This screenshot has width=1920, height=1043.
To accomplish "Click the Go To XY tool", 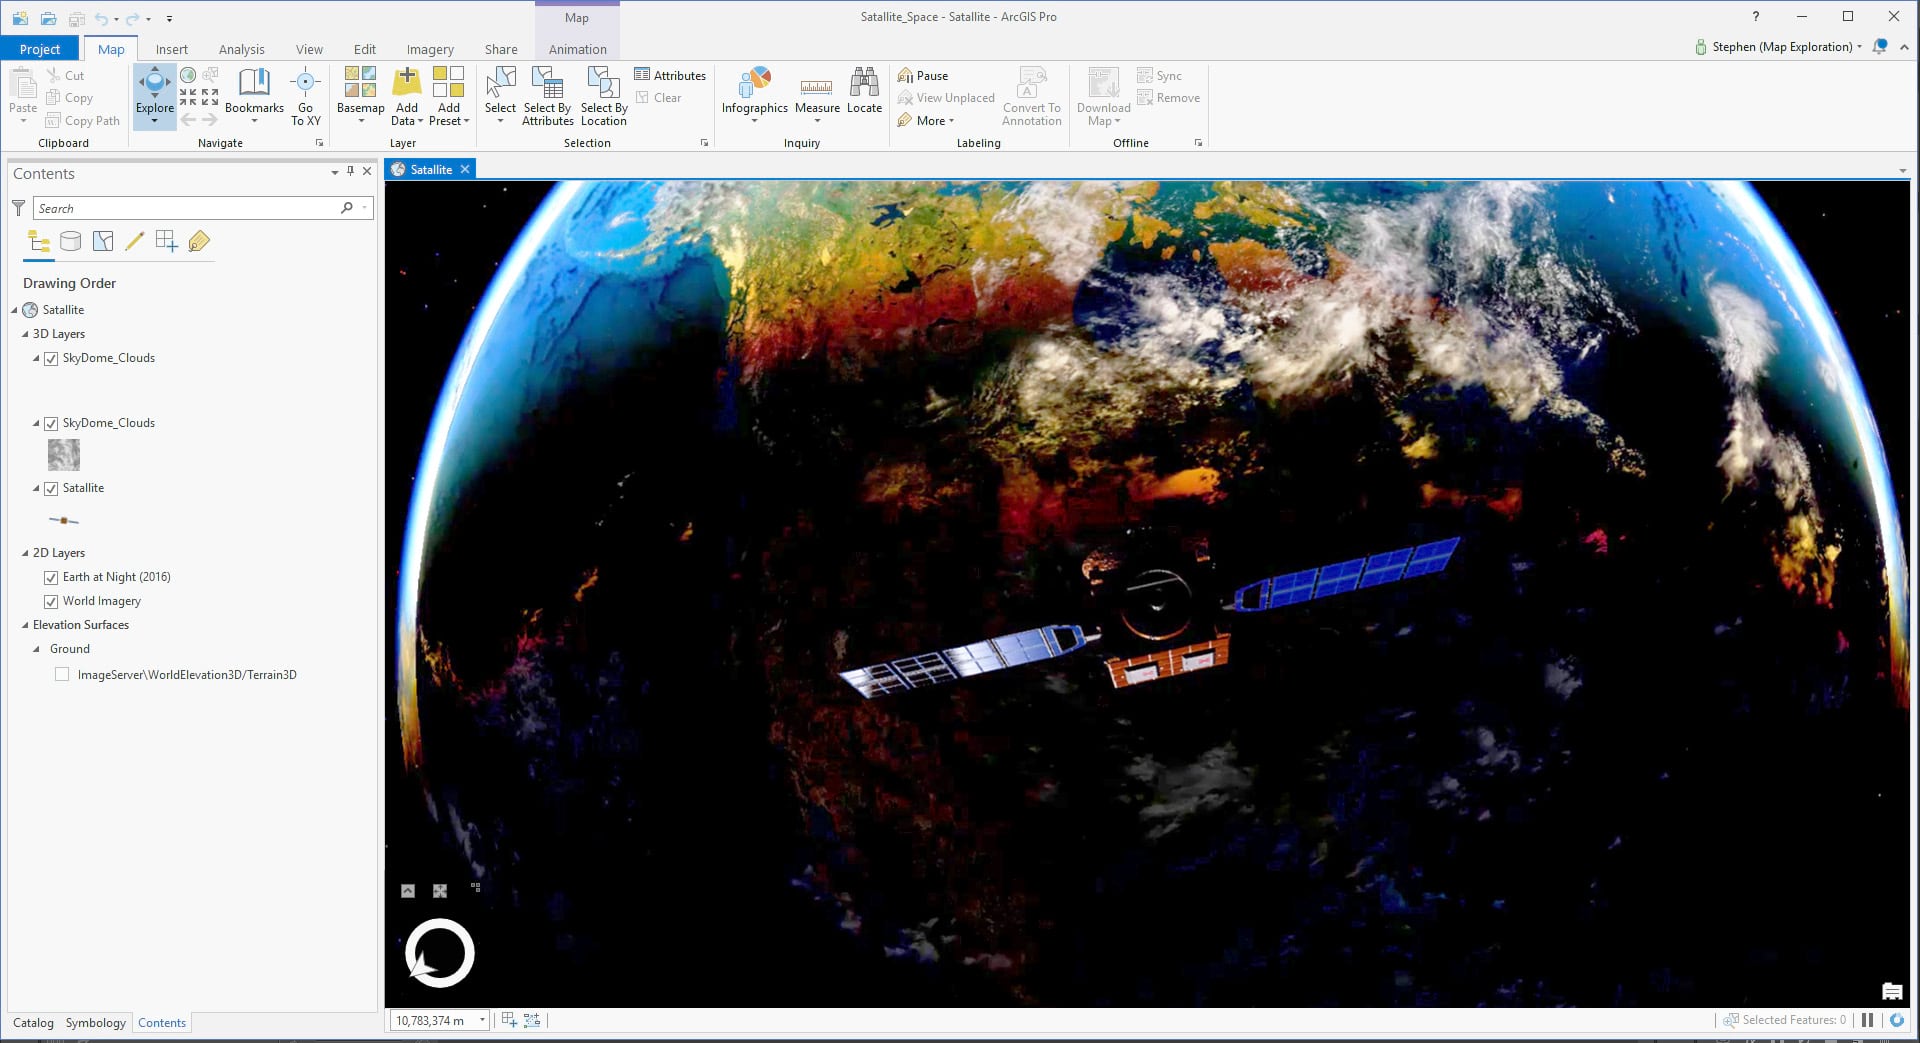I will point(306,95).
